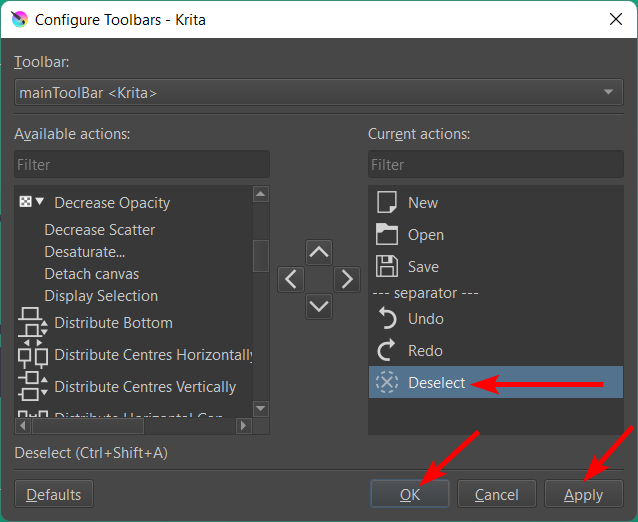The width and height of the screenshot is (638, 522).
Task: Select the Save entry in Current actions
Action: point(496,266)
